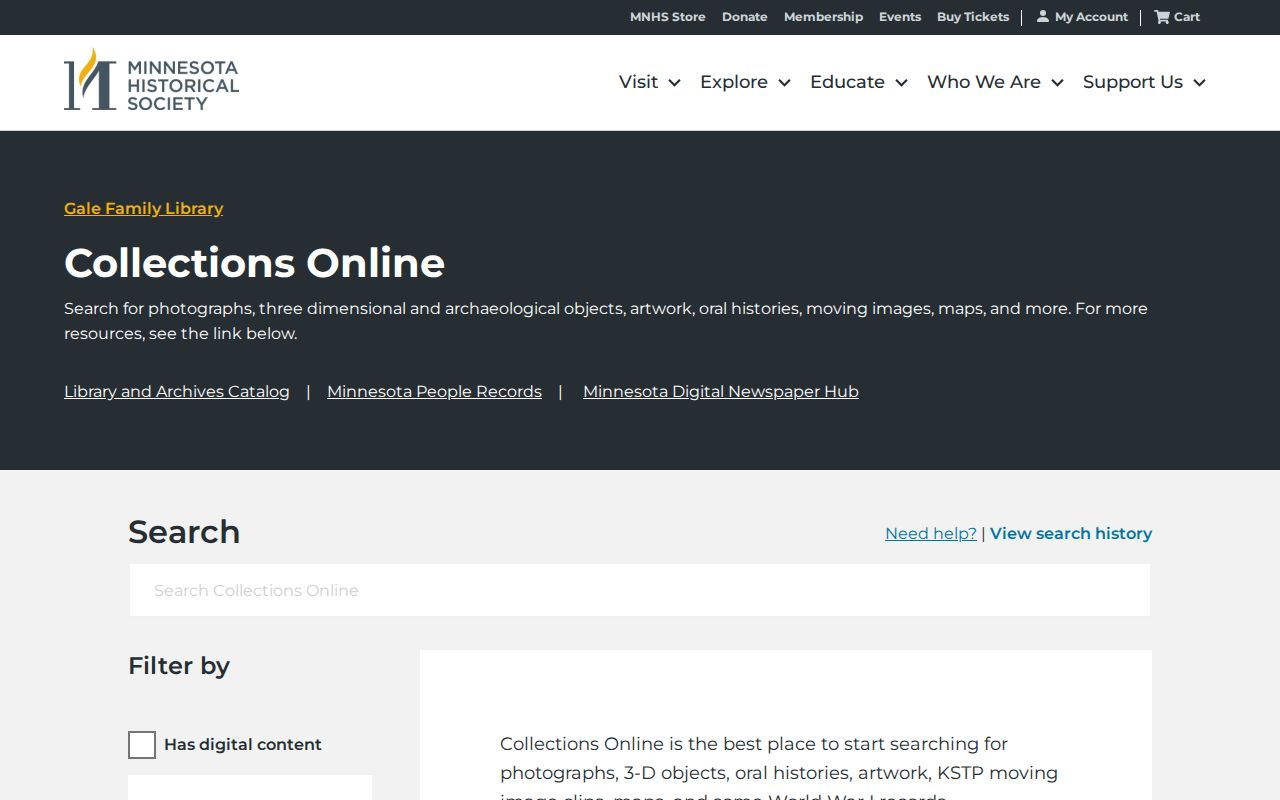Click Buy Tickets link
The height and width of the screenshot is (800, 1280).
973,17
